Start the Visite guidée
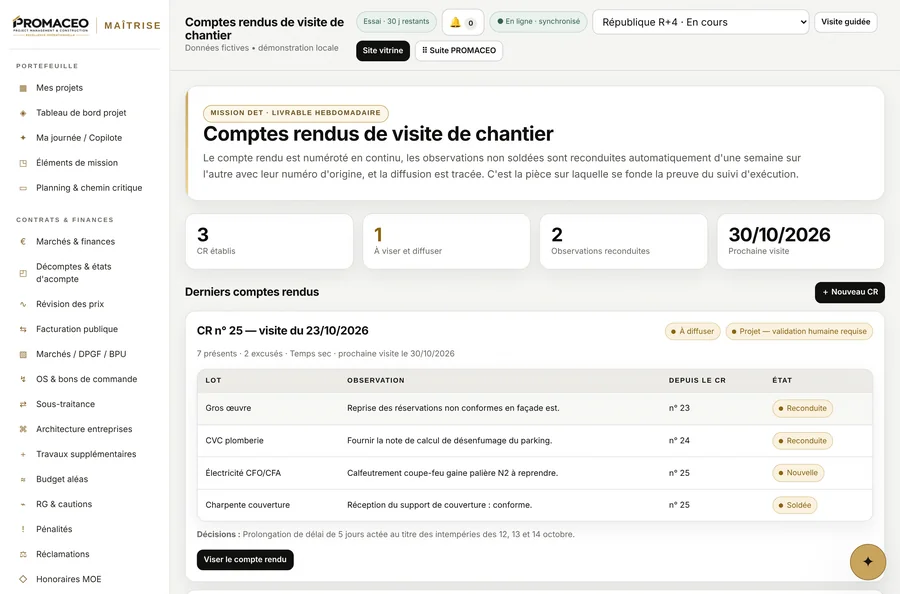900x594 pixels. click(845, 22)
